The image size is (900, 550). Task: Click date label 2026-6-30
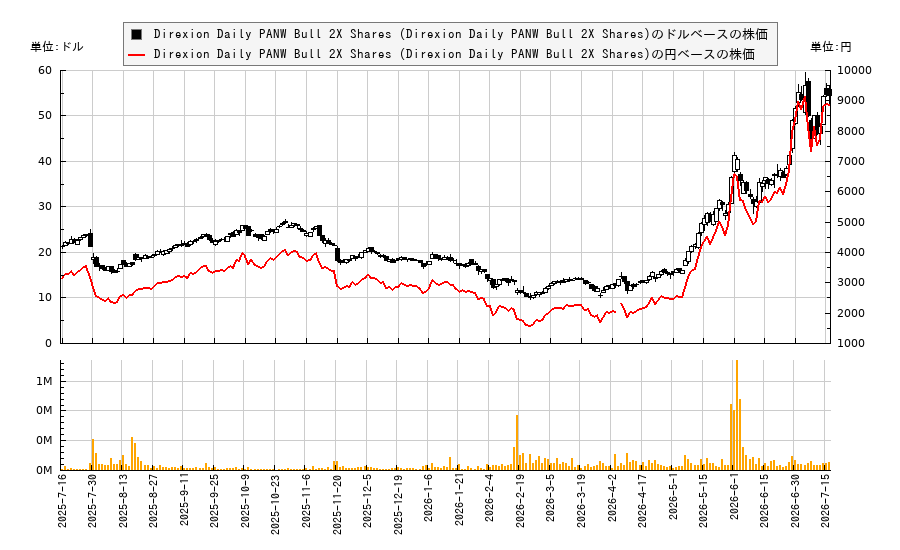tap(795, 501)
